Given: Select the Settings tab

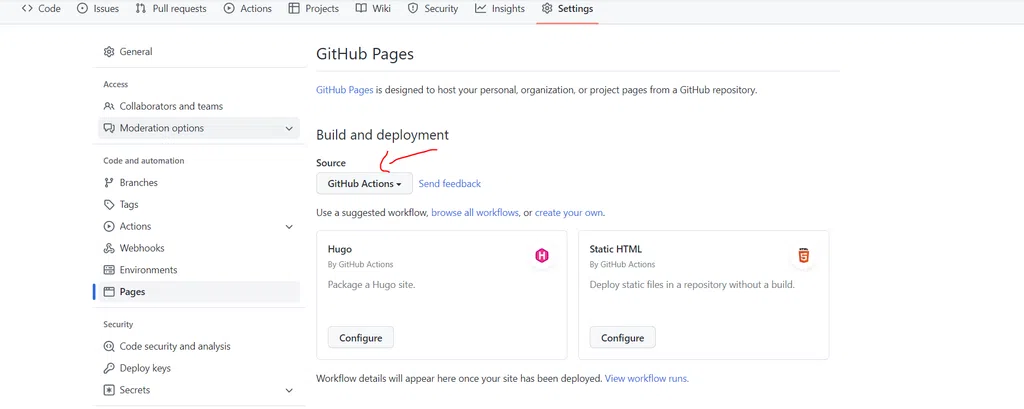Looking at the screenshot, I should point(568,8).
